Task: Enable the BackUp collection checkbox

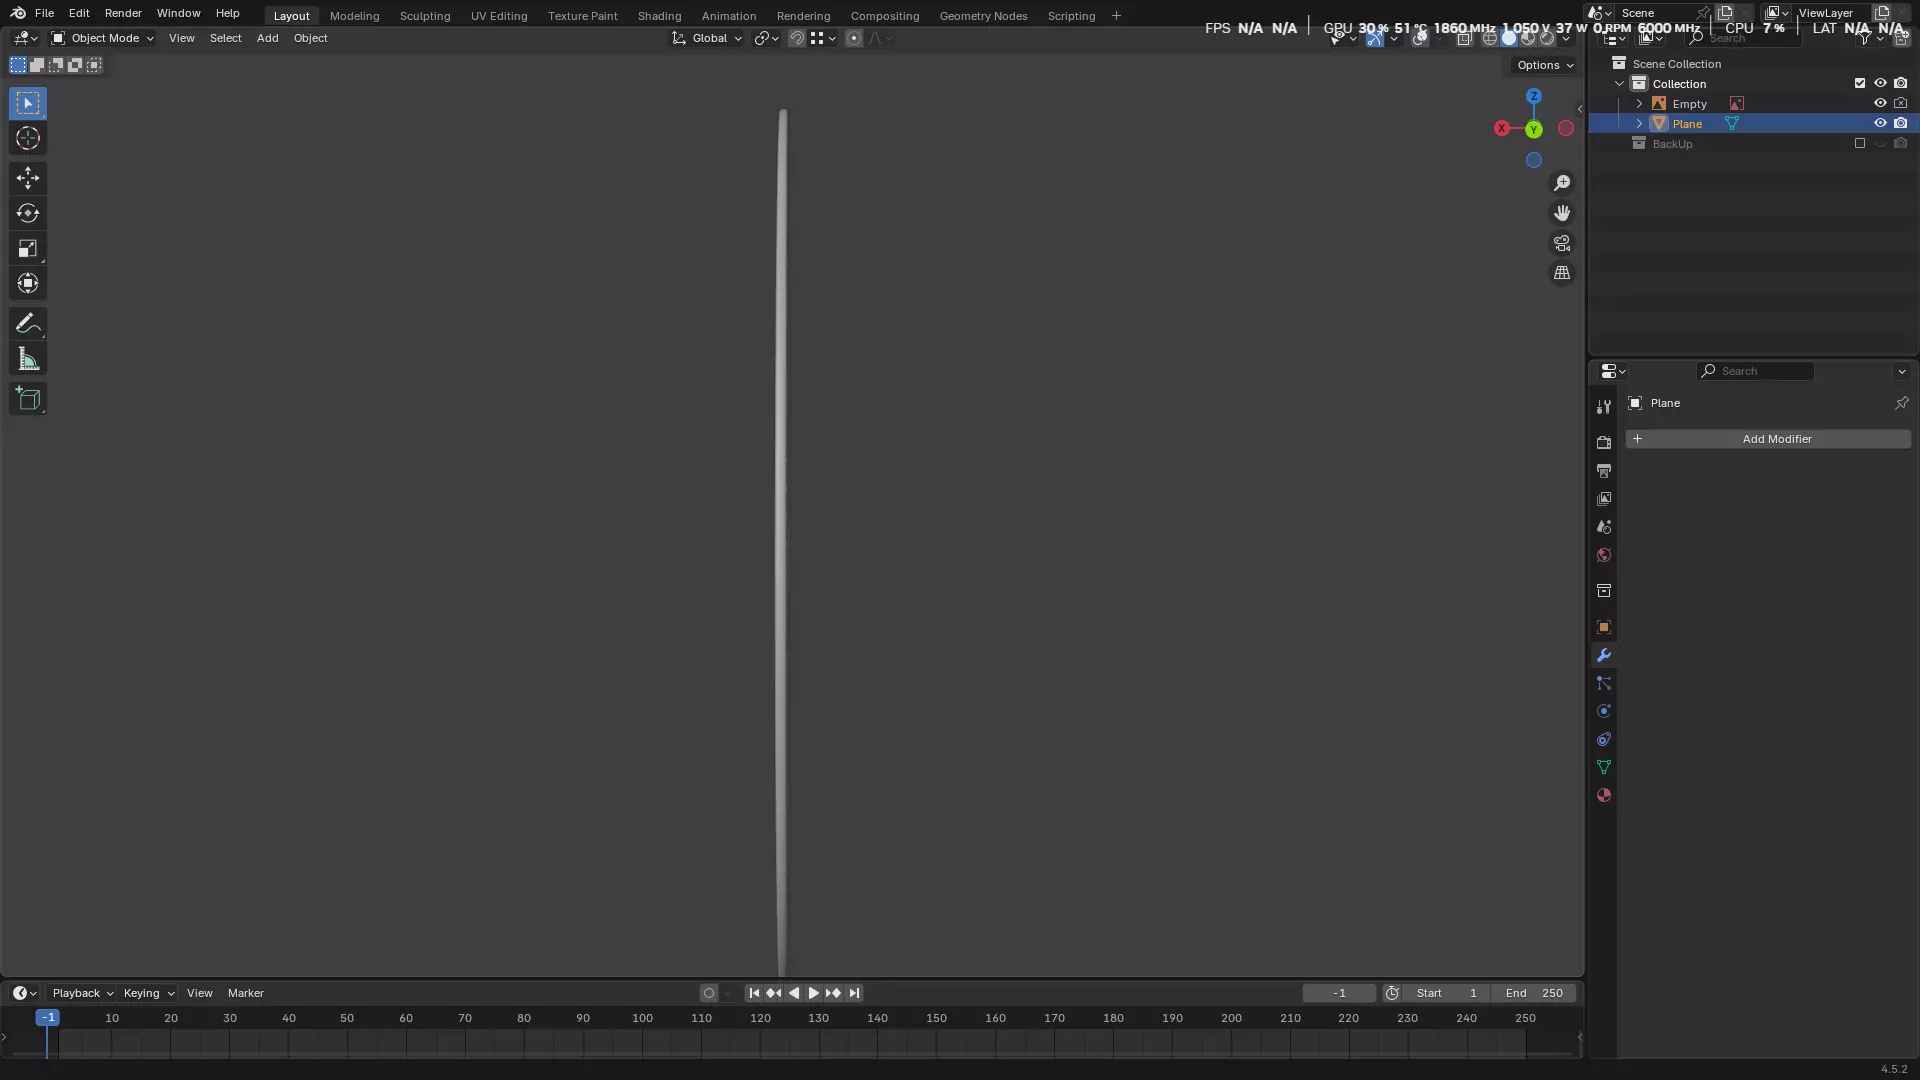Action: [1860, 143]
